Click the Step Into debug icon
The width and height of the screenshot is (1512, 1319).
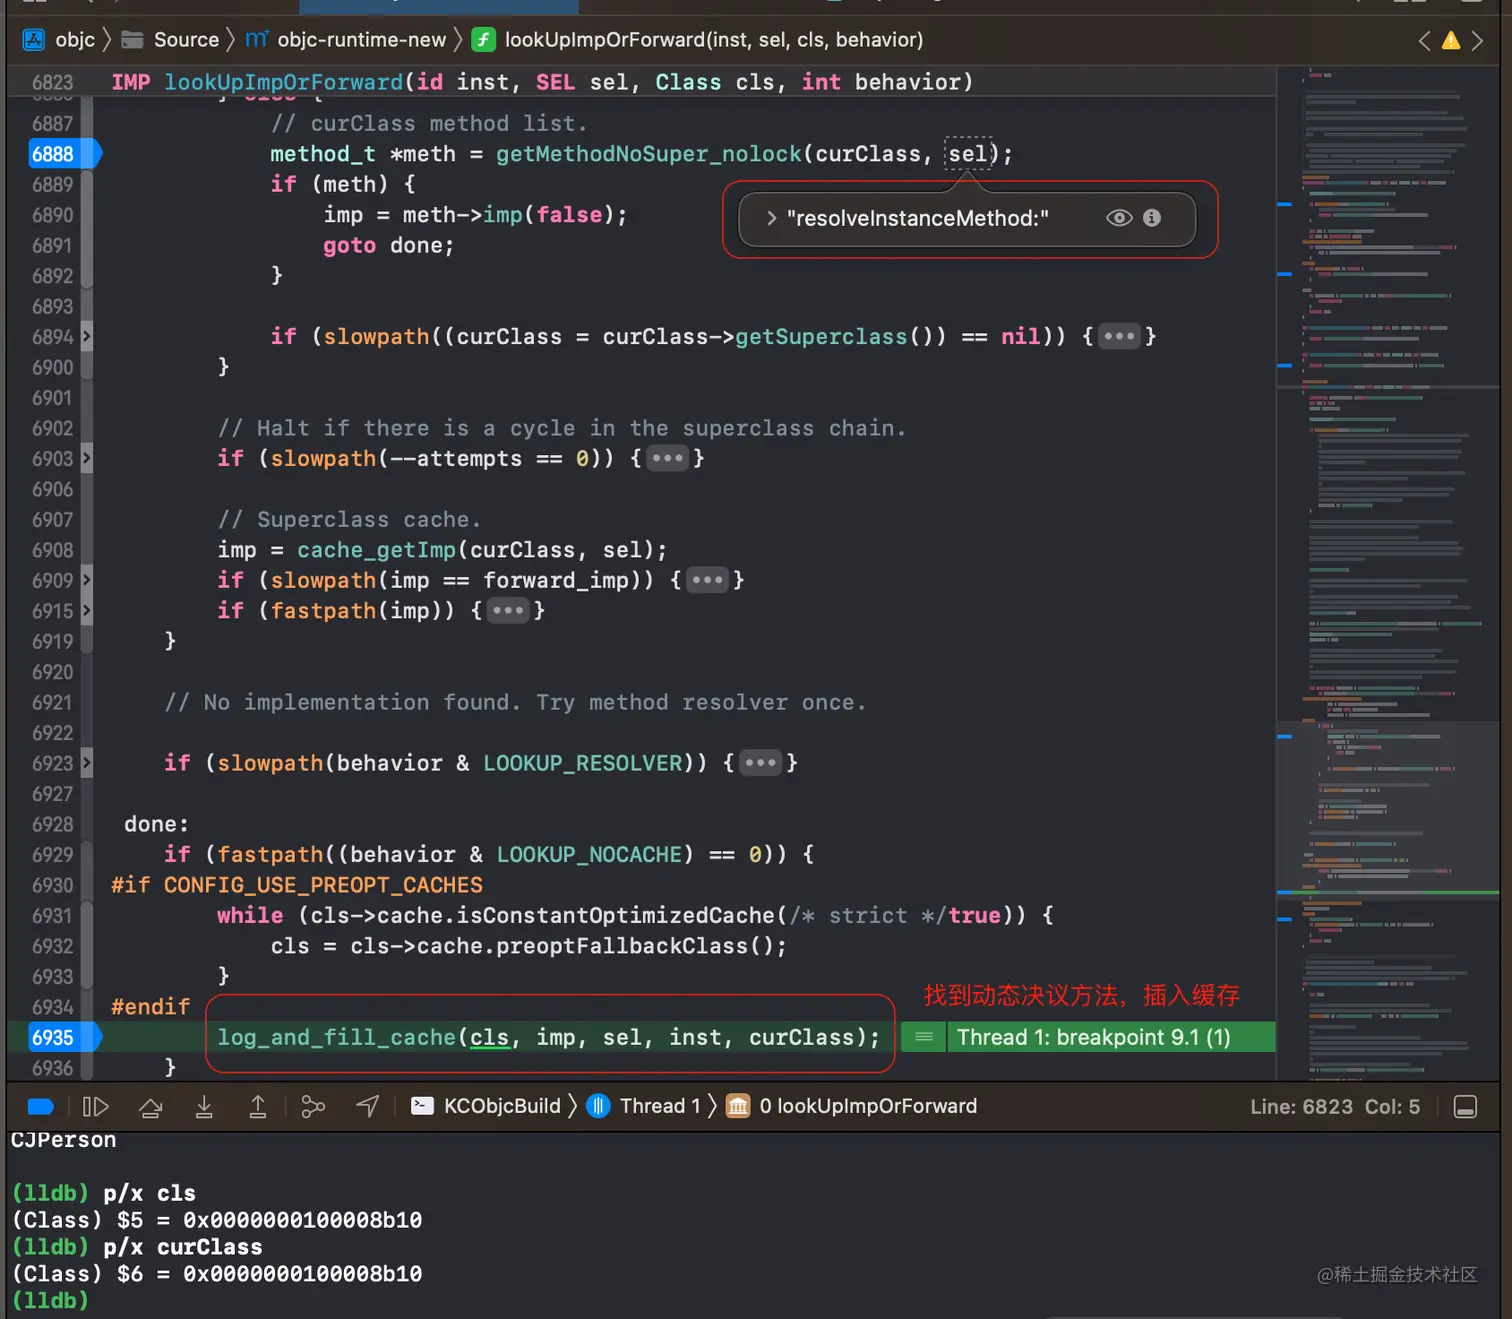[x=204, y=1106]
